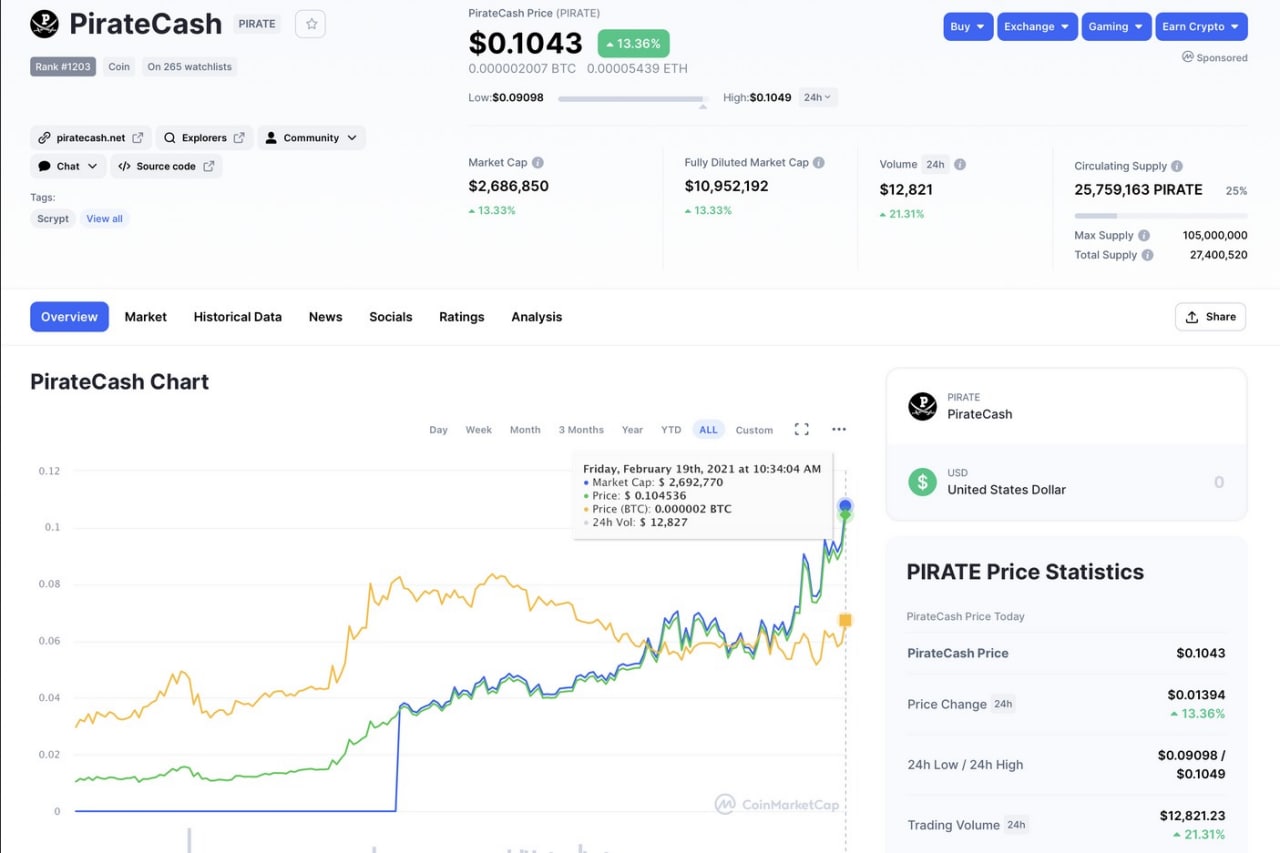
Task: Open Source code external link
Action: [x=166, y=166]
